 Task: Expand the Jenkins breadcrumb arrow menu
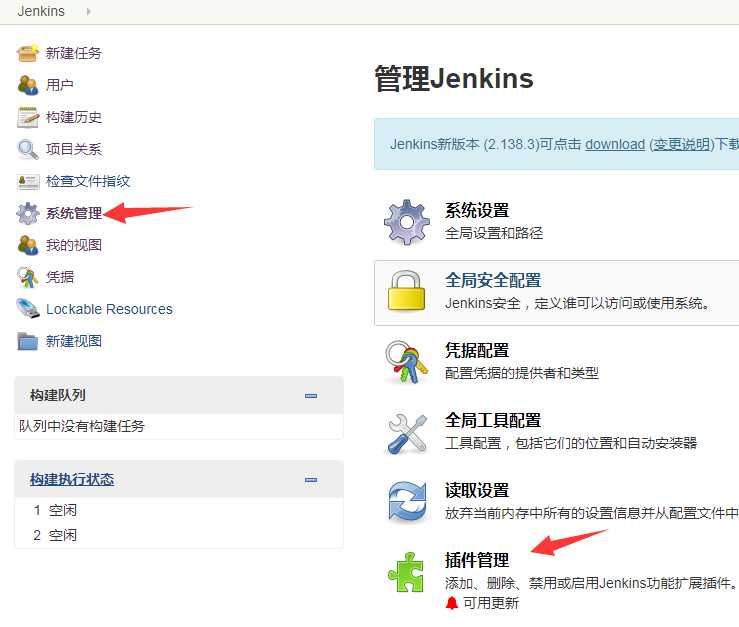[x=88, y=11]
